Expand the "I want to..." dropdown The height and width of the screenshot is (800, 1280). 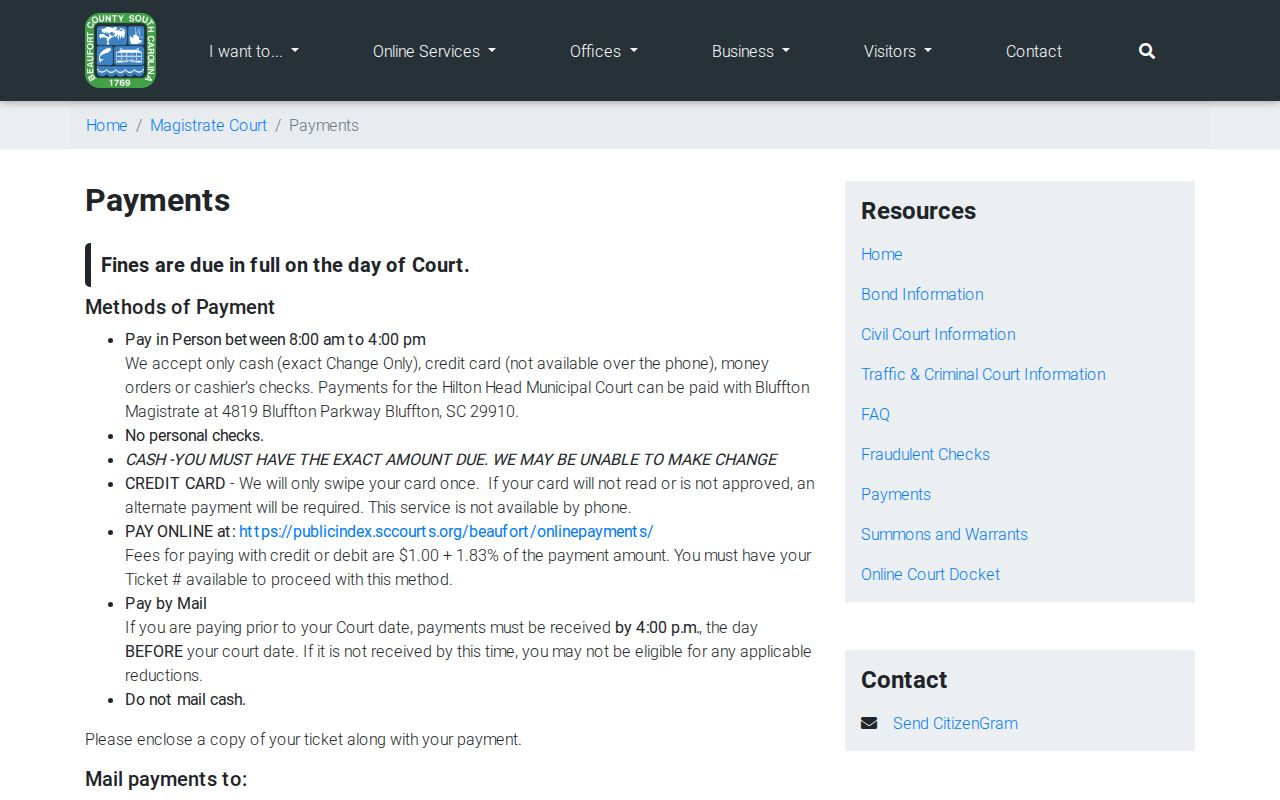[x=254, y=51]
